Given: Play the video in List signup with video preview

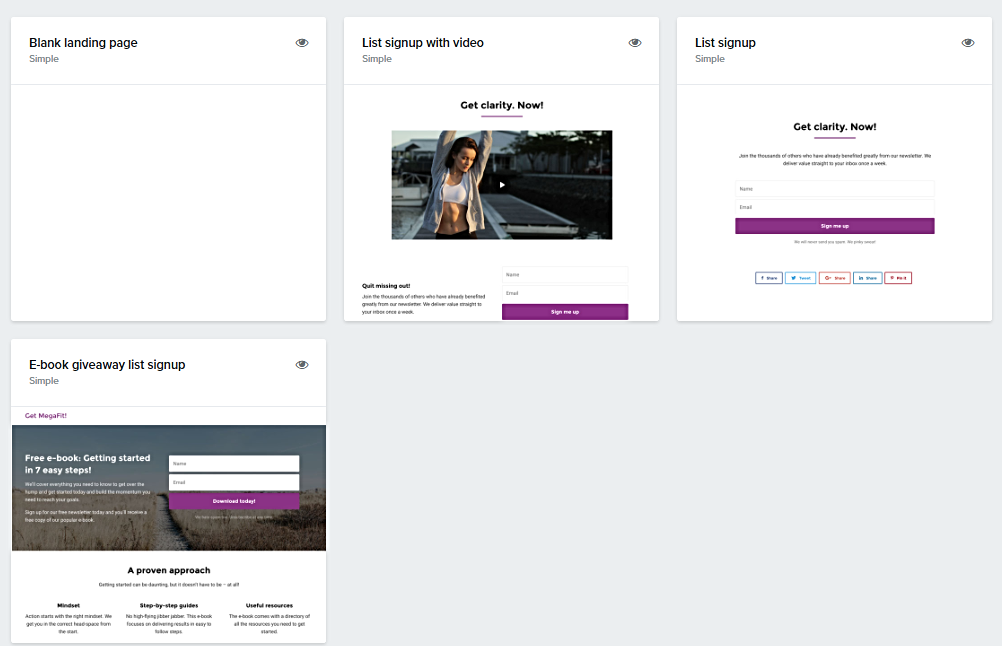Looking at the screenshot, I should click(502, 185).
